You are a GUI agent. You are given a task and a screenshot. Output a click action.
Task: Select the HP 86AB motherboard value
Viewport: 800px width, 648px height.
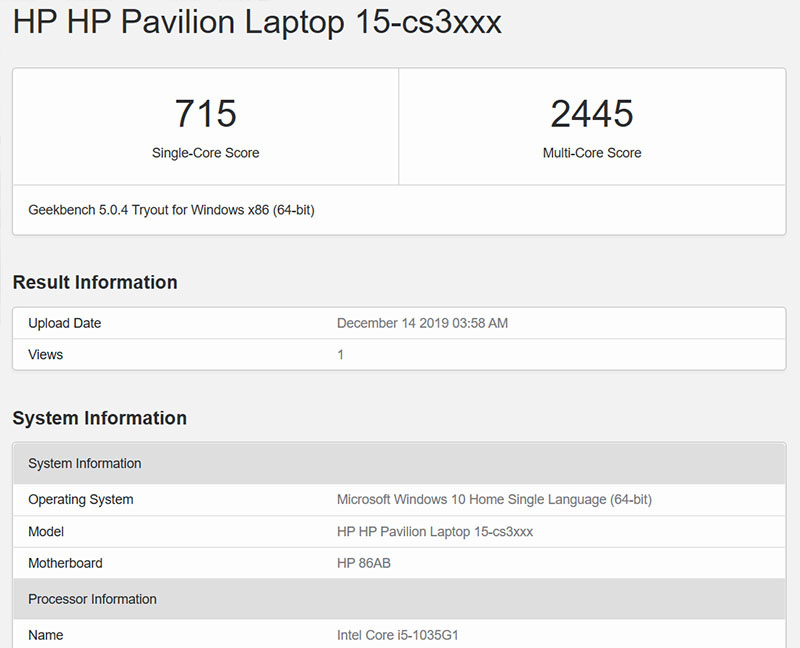pos(364,563)
